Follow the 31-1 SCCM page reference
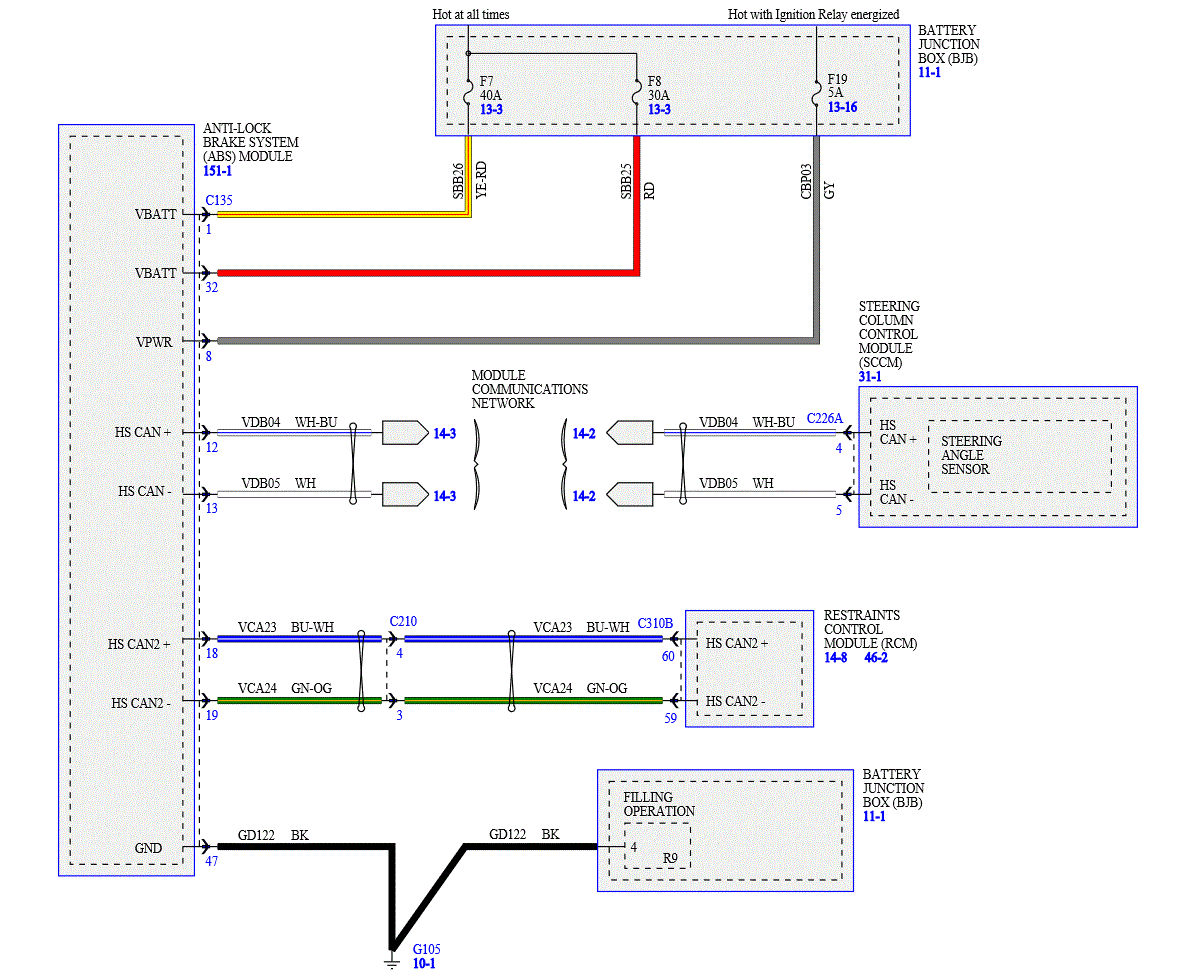The height and width of the screenshot is (977, 1195). (x=870, y=376)
